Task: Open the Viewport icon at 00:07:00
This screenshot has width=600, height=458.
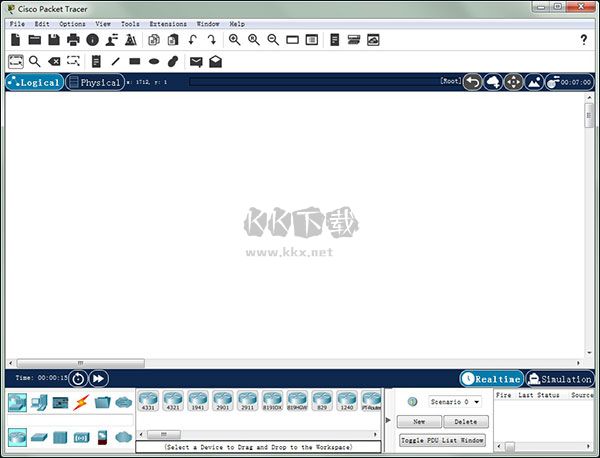Action: coord(570,82)
